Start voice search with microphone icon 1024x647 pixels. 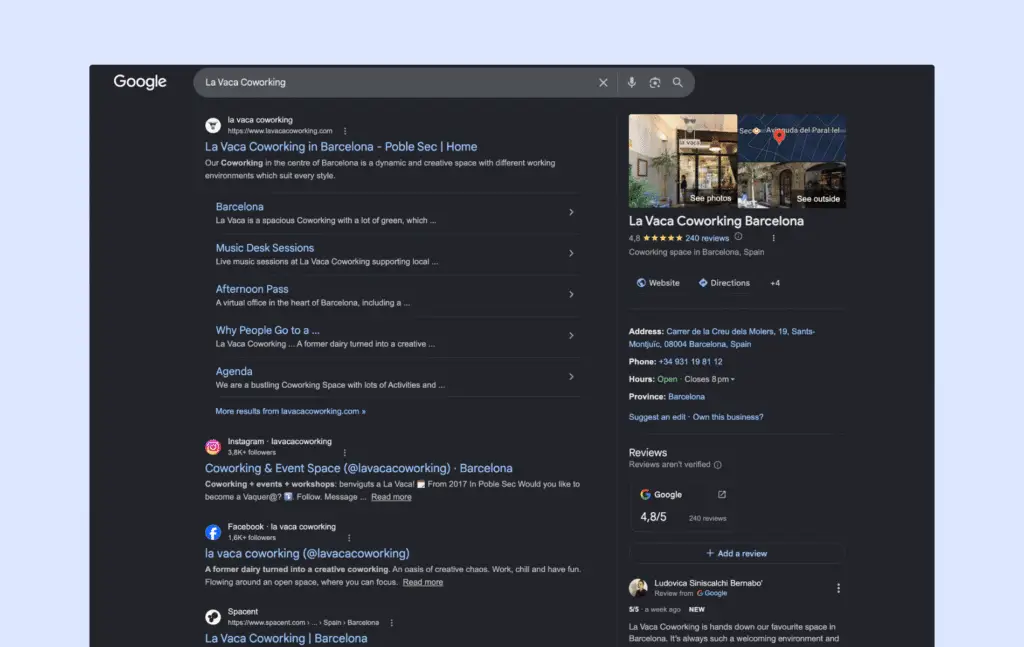click(x=632, y=82)
